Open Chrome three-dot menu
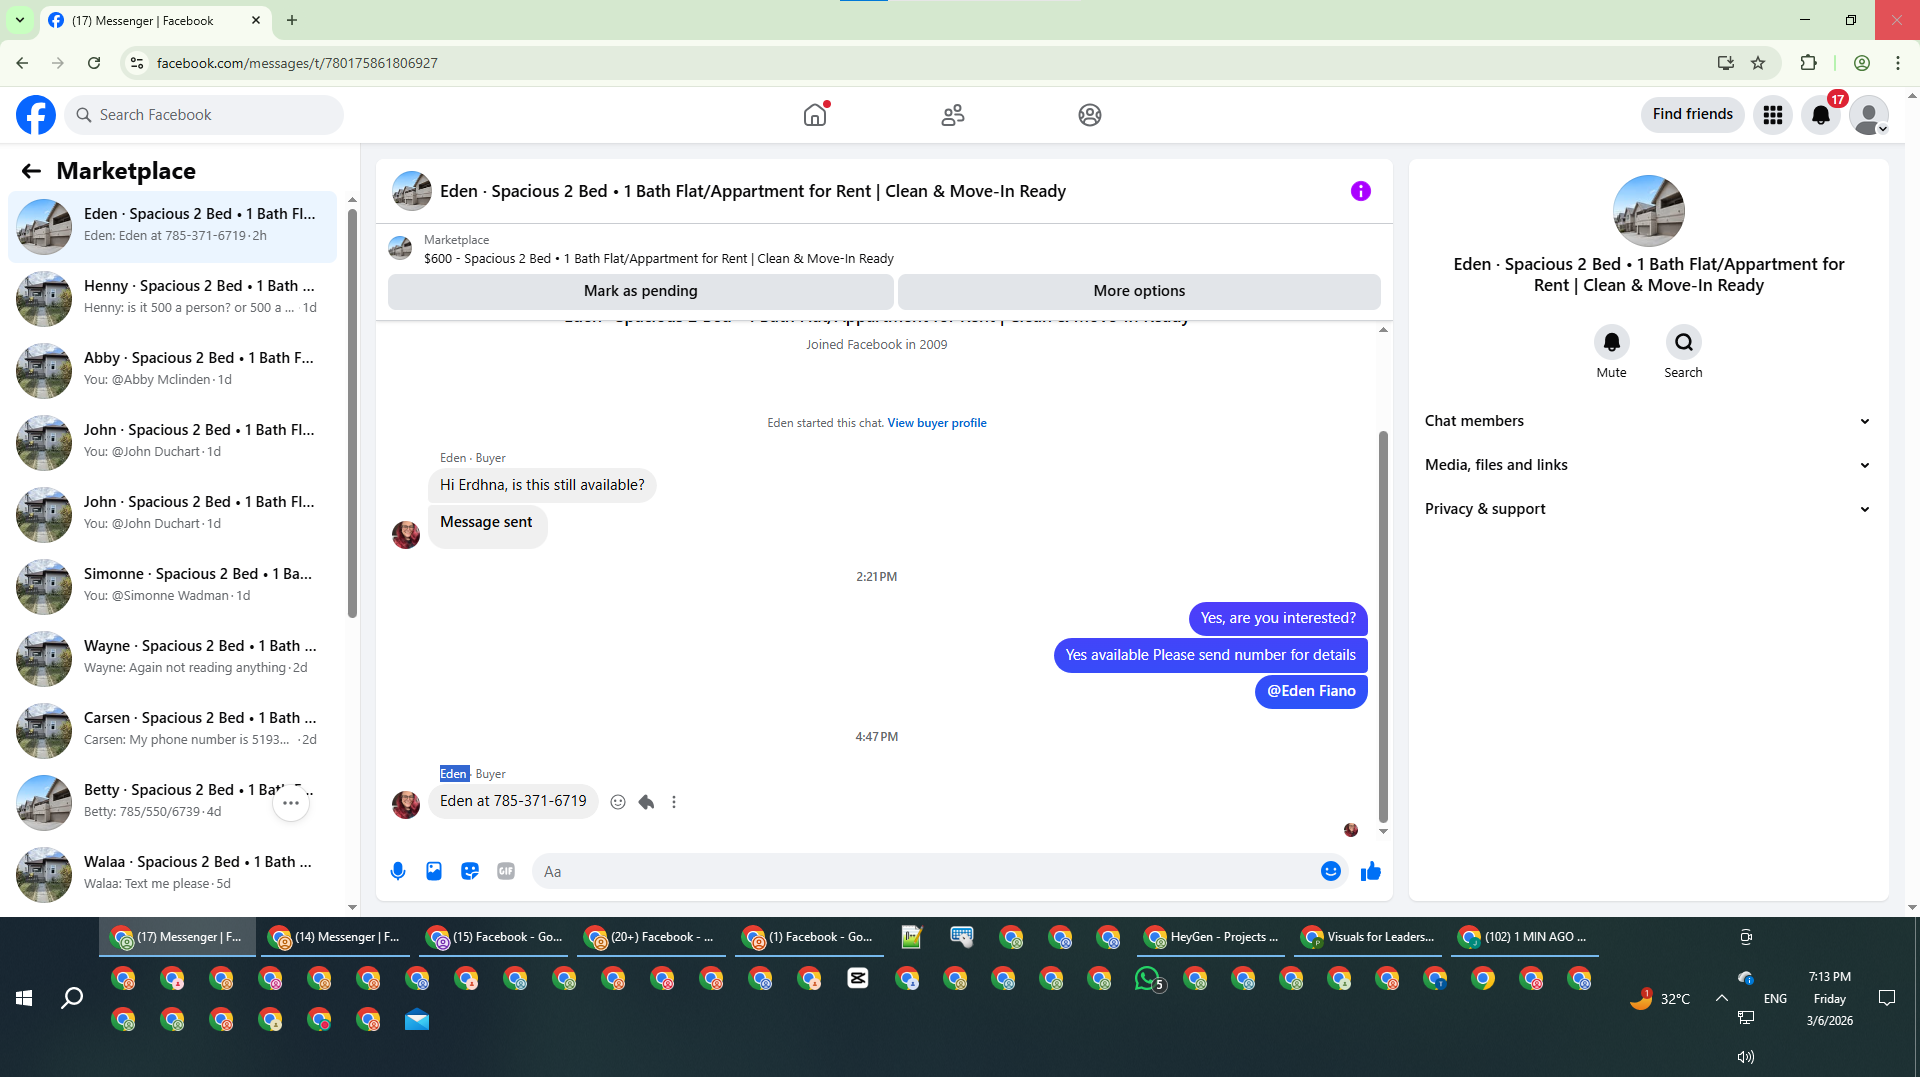This screenshot has height=1077, width=1920. coord(1898,63)
